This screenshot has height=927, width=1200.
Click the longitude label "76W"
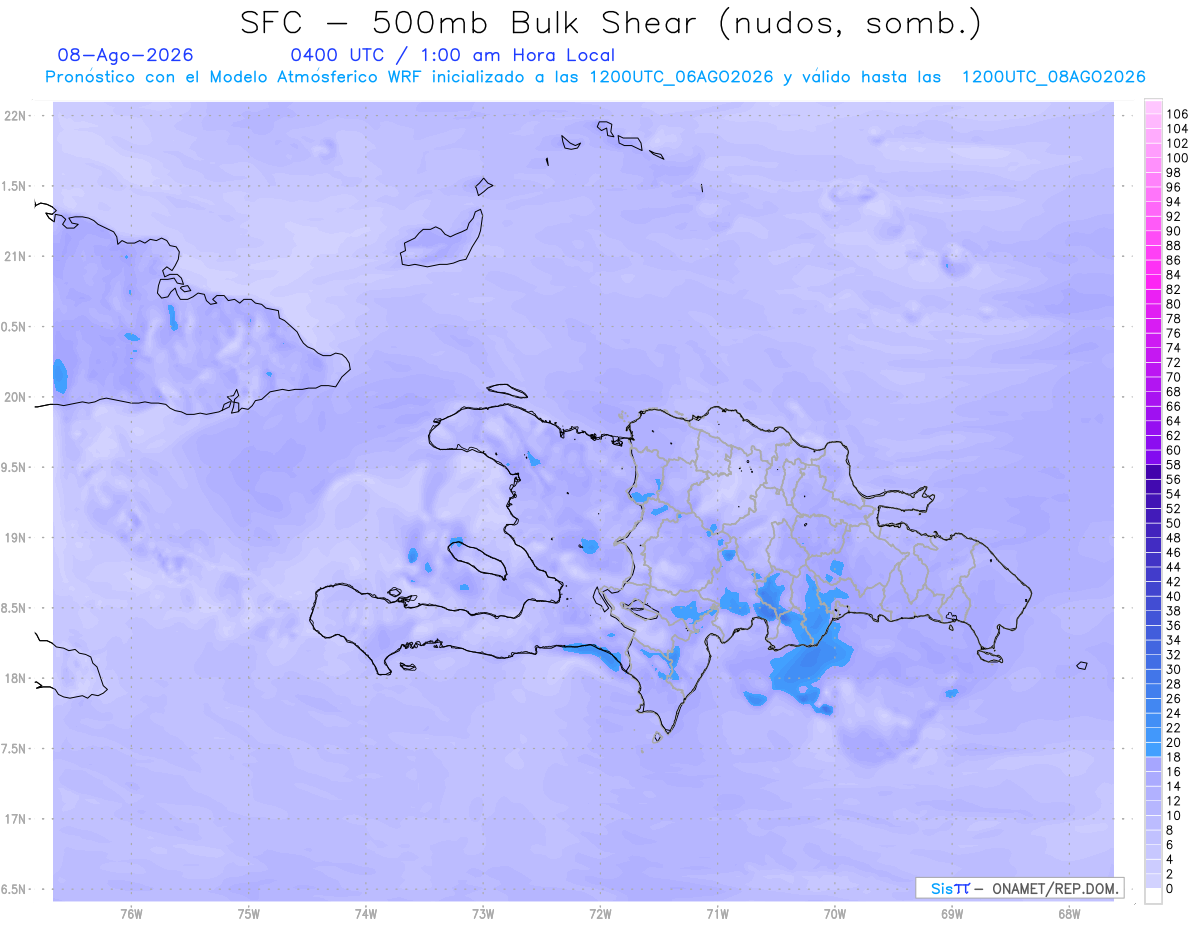tap(131, 914)
